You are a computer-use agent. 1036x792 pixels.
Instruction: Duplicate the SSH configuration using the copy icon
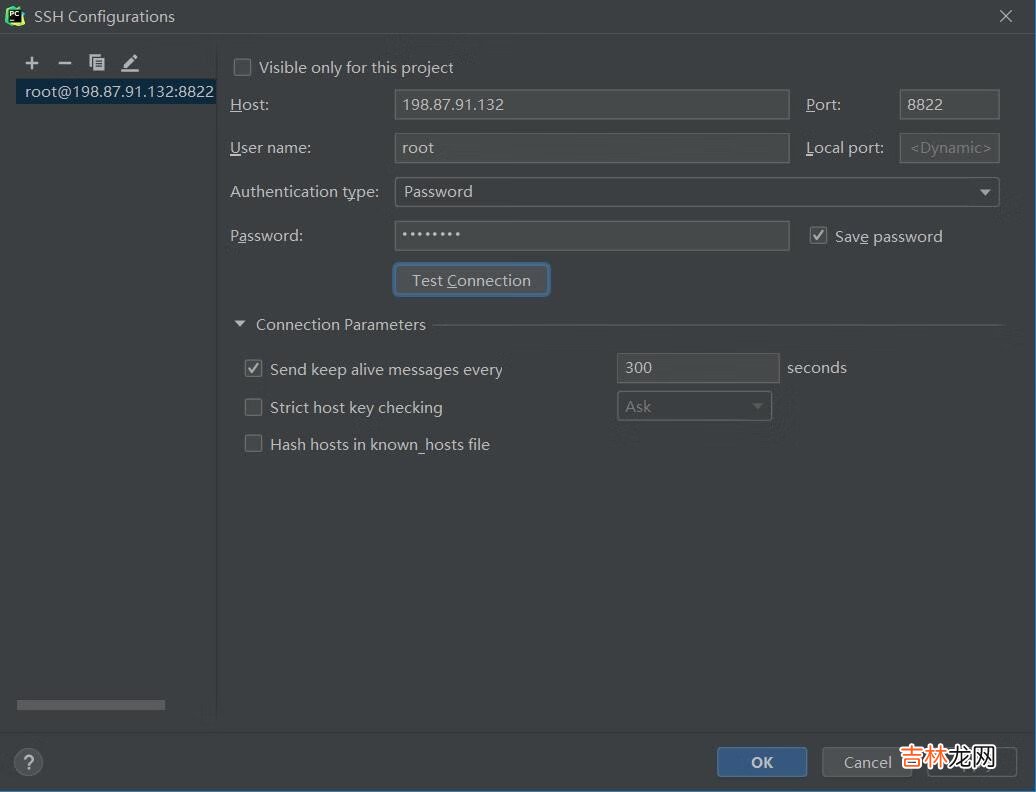point(97,63)
